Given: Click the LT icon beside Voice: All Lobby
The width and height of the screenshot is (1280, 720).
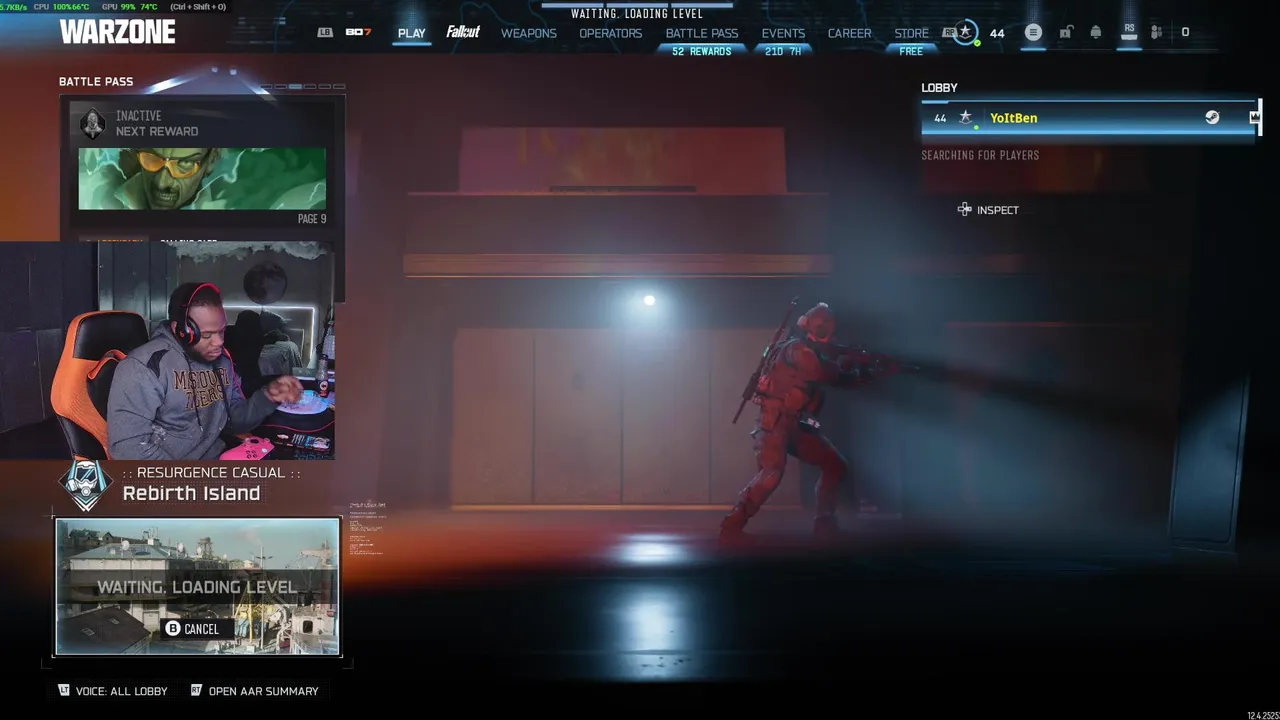Looking at the screenshot, I should (64, 690).
